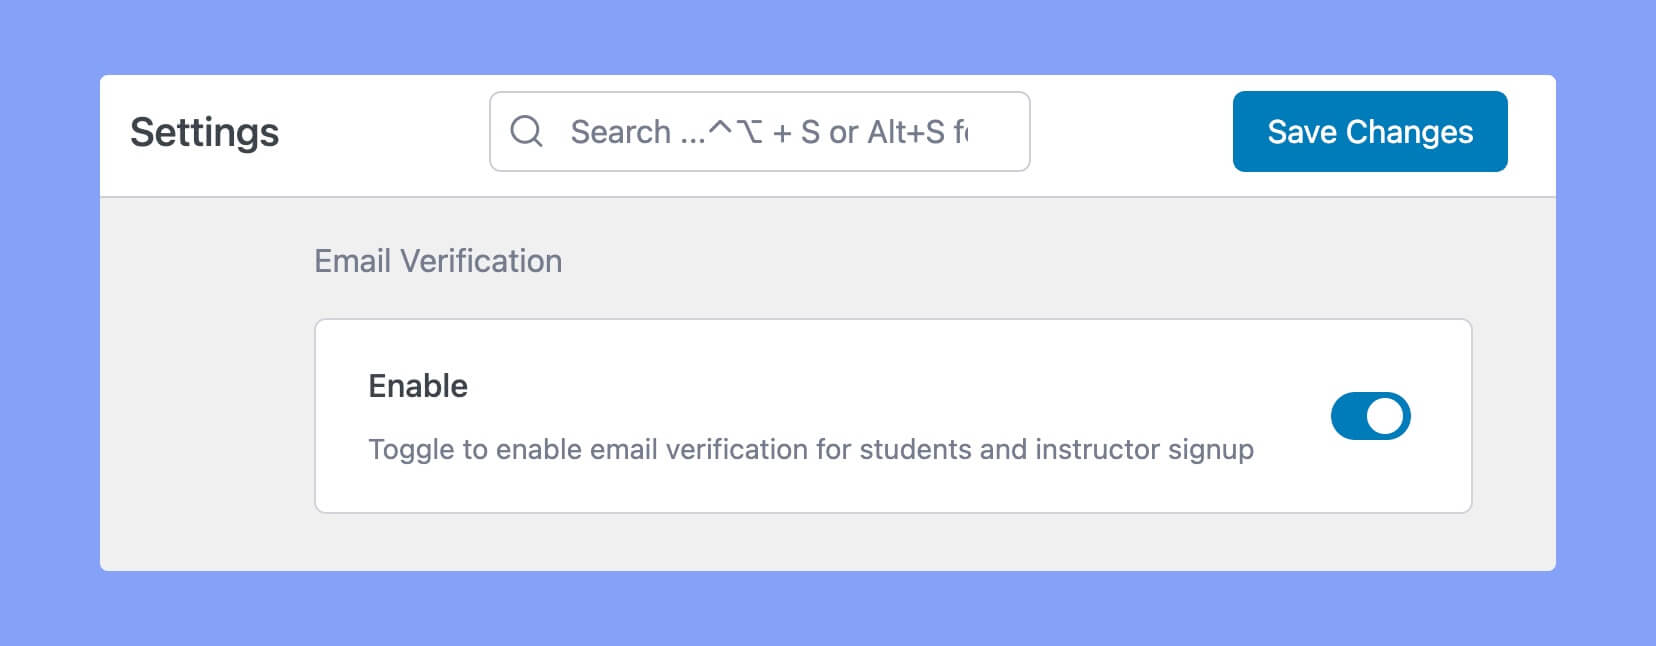Click the toggle description text about signup

point(810,449)
